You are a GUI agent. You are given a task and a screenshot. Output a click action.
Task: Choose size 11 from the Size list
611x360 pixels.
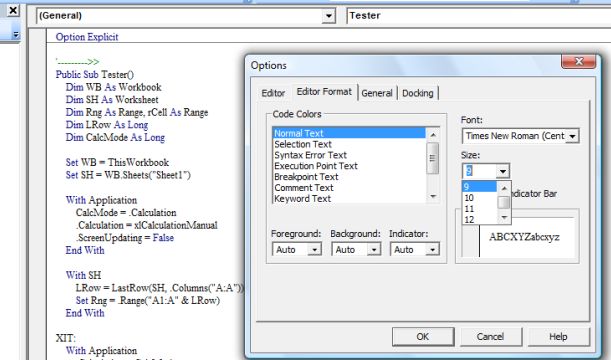click(469, 209)
